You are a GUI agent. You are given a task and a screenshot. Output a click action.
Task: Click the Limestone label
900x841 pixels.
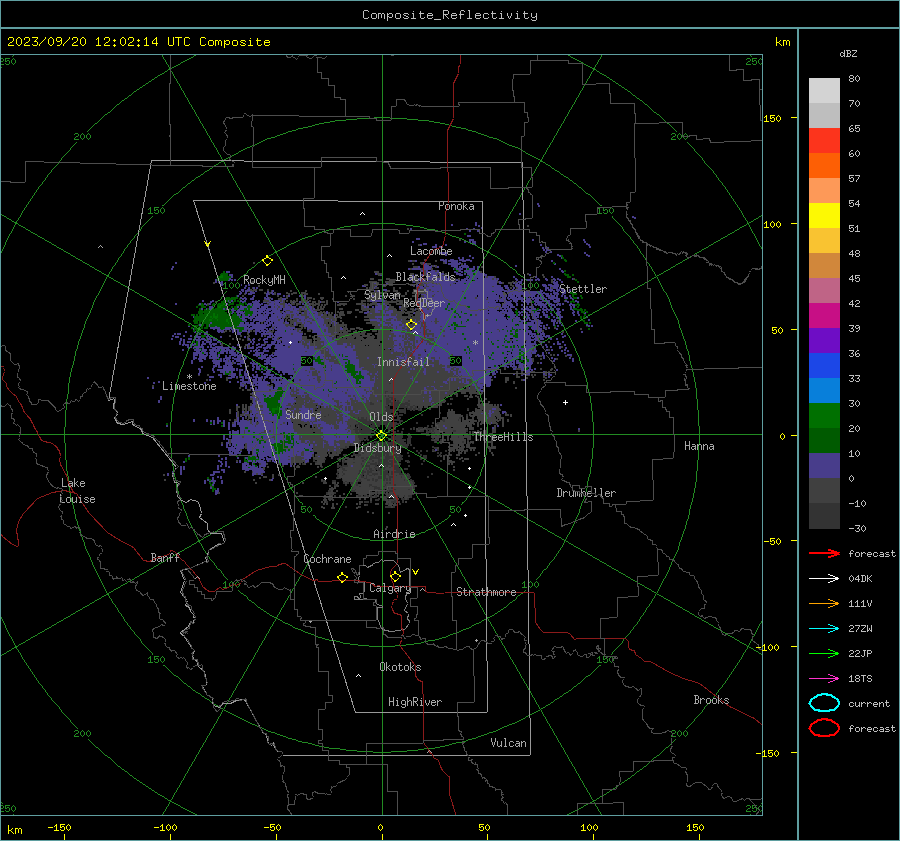189,386
